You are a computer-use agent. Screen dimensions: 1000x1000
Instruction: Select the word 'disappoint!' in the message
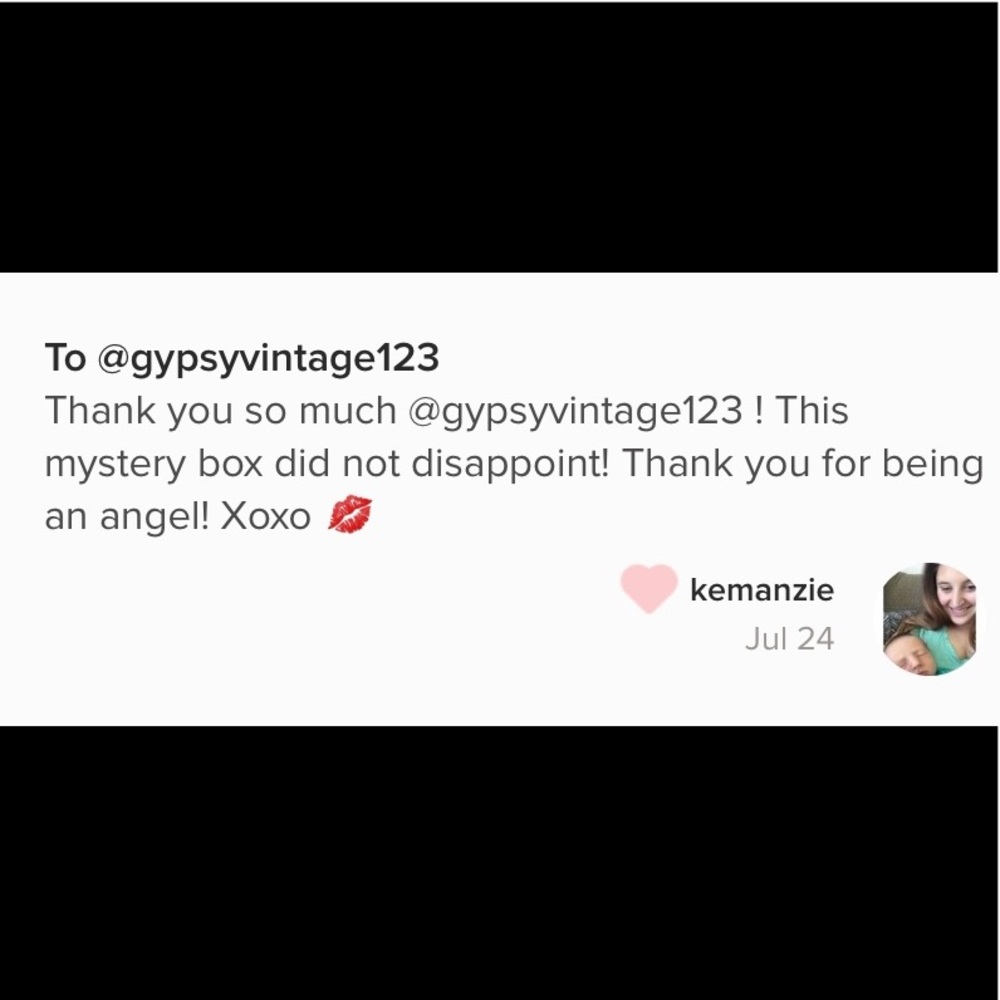[511, 464]
